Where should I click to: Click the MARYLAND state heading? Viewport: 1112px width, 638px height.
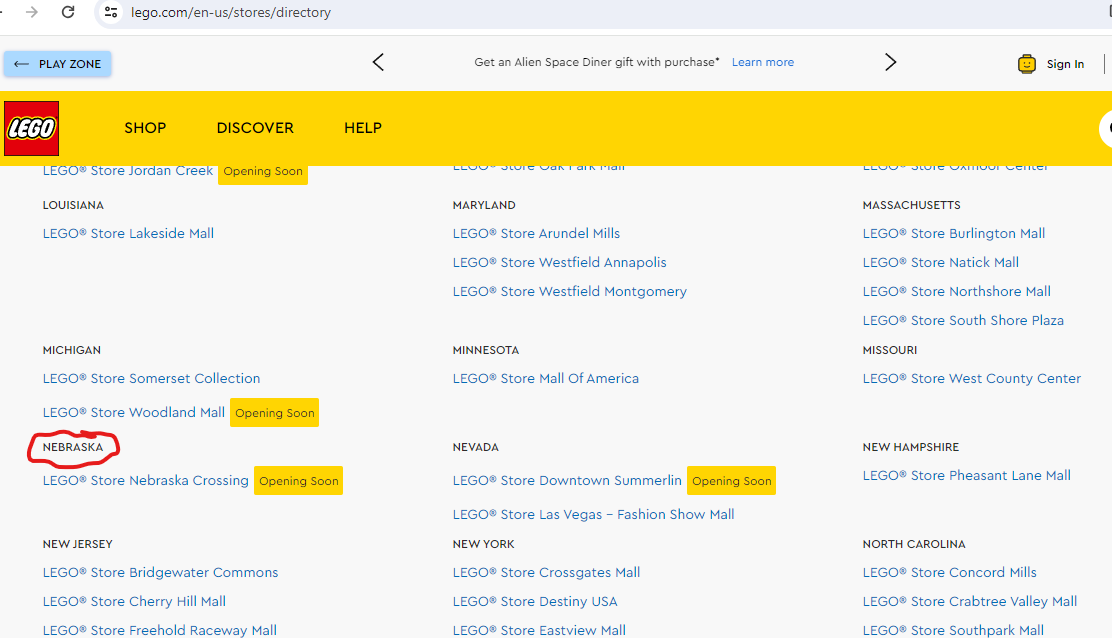pyautogui.click(x=484, y=206)
